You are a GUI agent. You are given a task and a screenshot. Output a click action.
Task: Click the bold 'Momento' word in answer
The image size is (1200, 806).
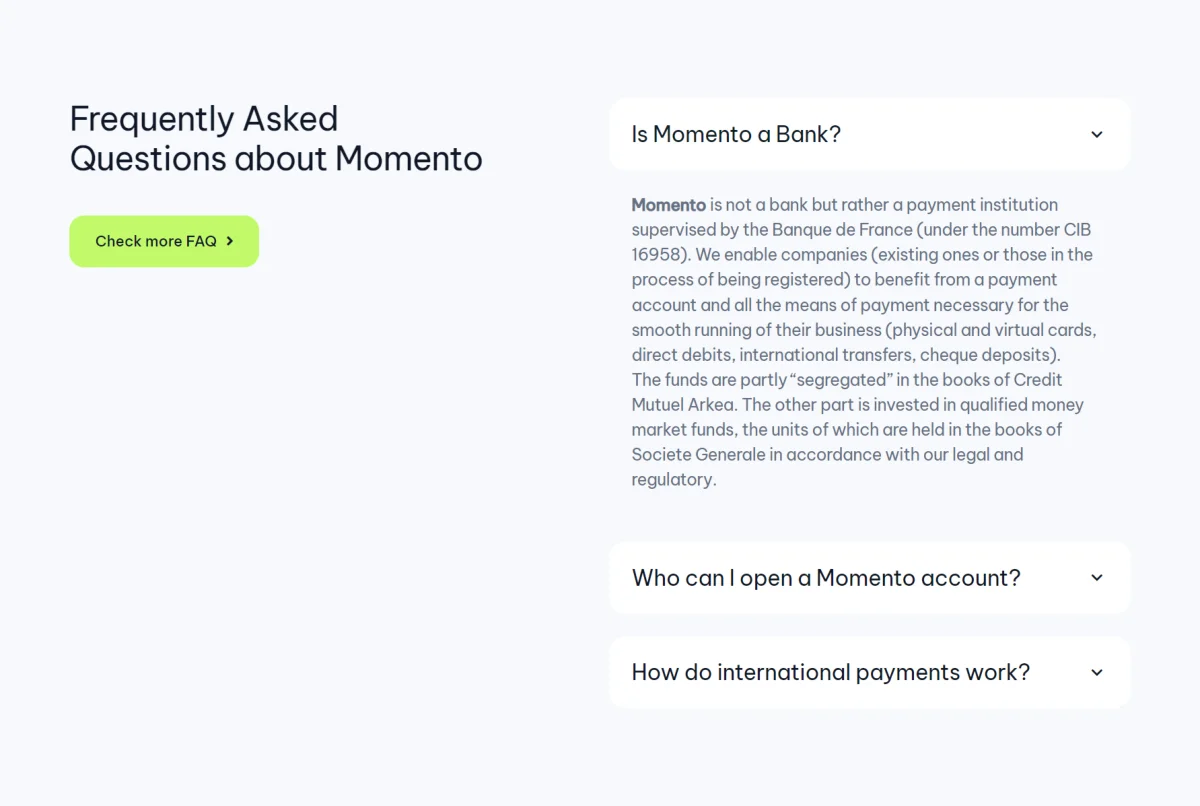[669, 205]
